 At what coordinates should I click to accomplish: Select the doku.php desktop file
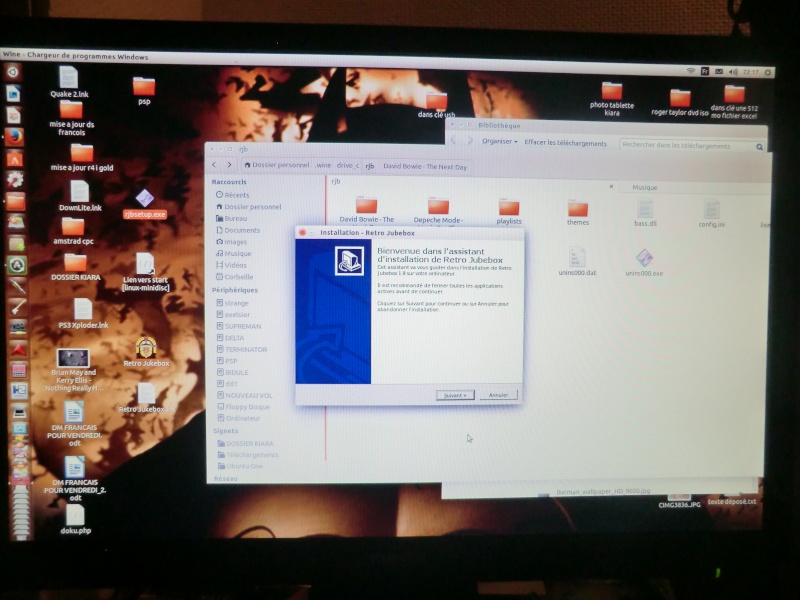point(76,519)
